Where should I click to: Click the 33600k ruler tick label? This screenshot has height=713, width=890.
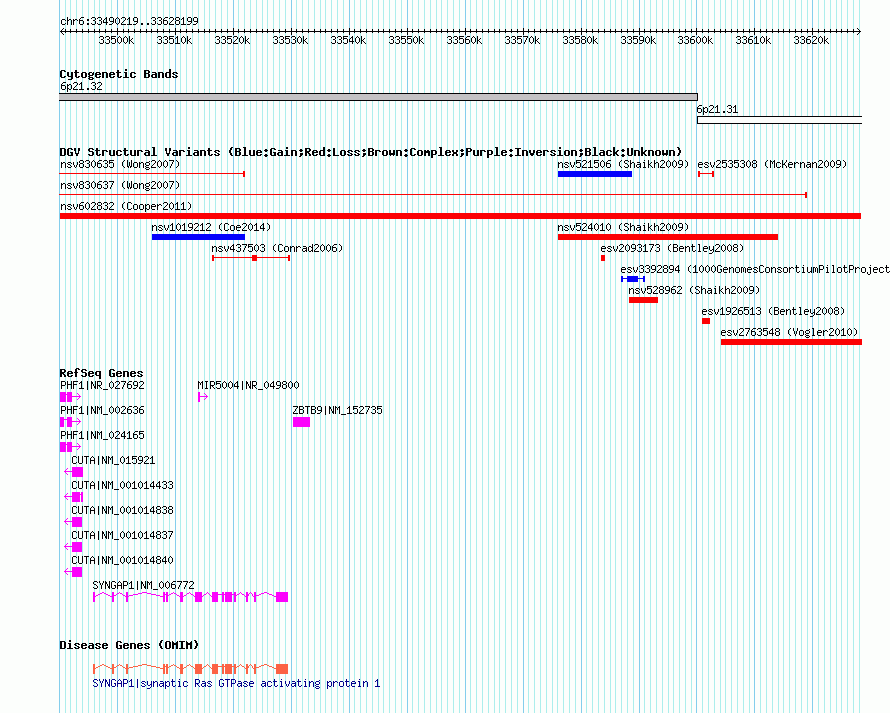click(695, 40)
